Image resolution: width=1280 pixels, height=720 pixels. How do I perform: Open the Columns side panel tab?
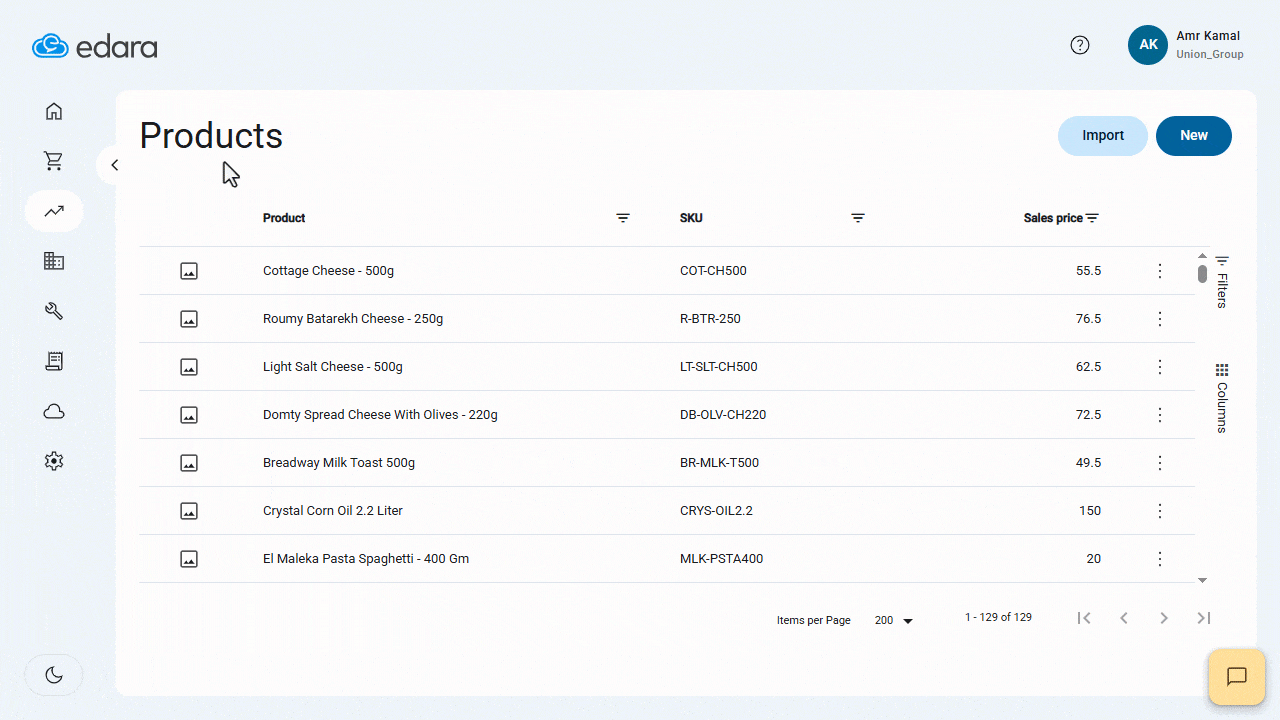click(x=1222, y=398)
